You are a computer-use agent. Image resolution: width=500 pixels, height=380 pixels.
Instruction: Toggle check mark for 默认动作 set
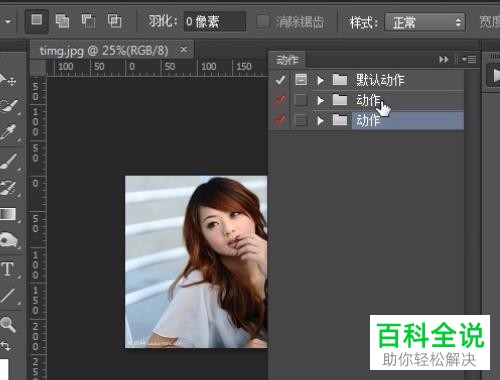pyautogui.click(x=280, y=80)
